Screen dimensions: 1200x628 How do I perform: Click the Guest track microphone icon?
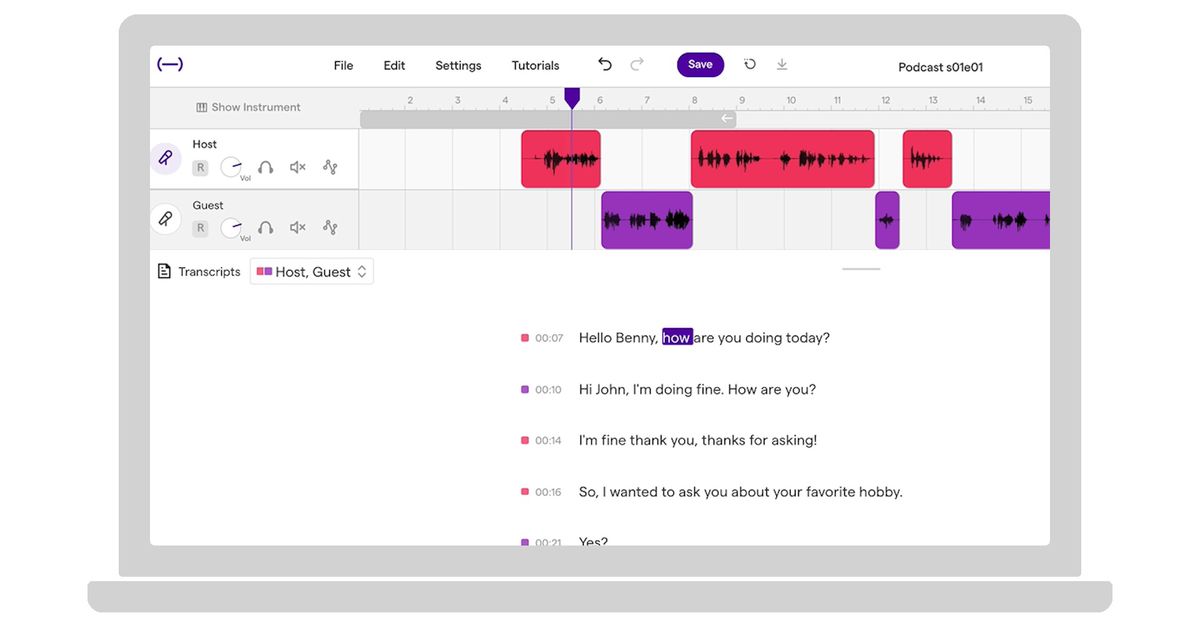coord(166,219)
